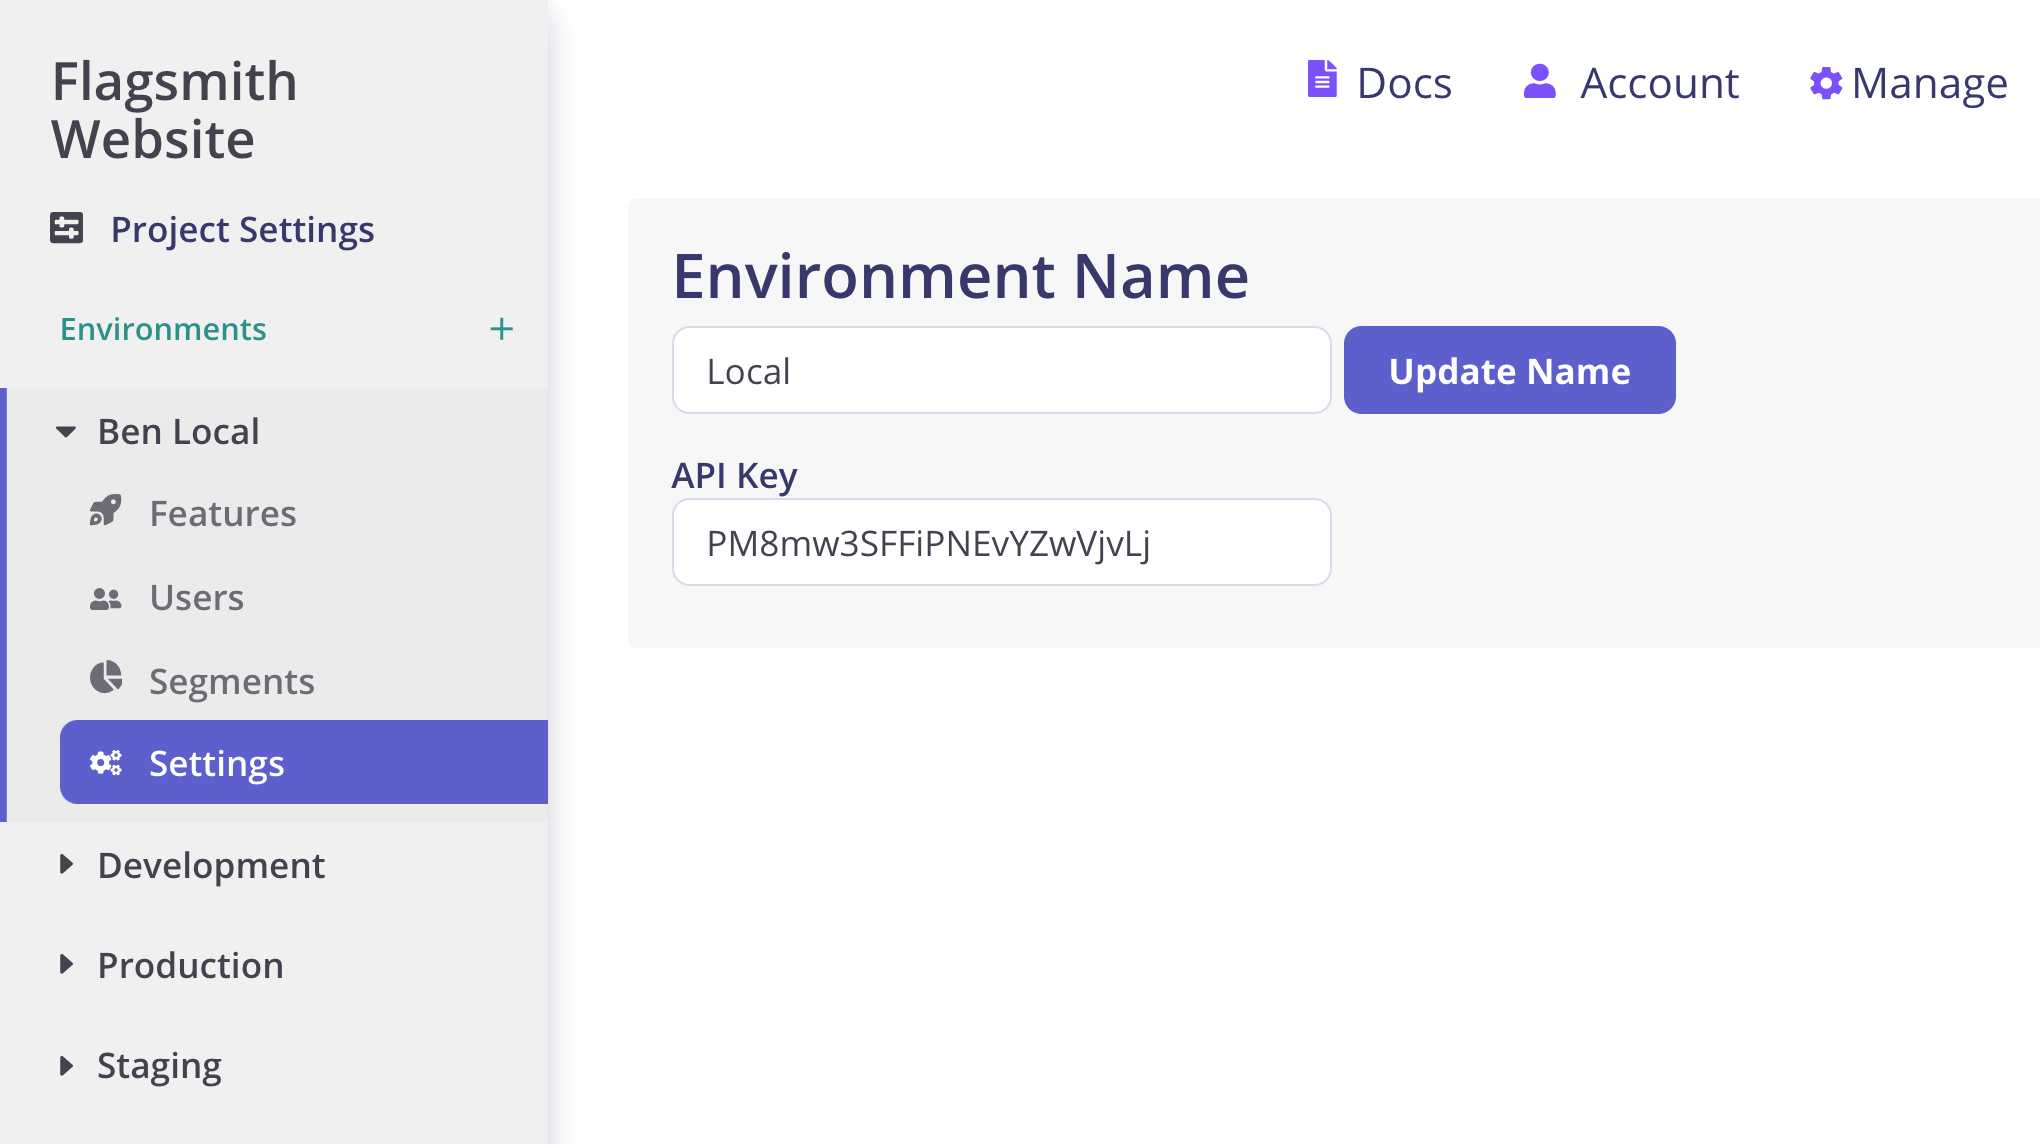
Task: Click the Project Settings server icon
Action: 66,228
